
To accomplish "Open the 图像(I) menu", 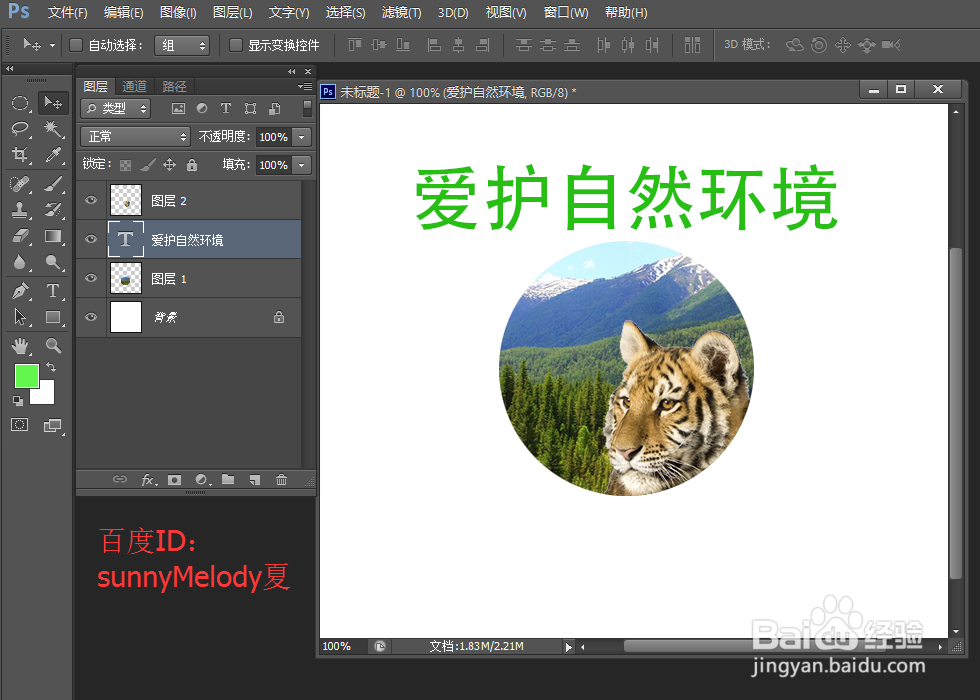I will (178, 12).
